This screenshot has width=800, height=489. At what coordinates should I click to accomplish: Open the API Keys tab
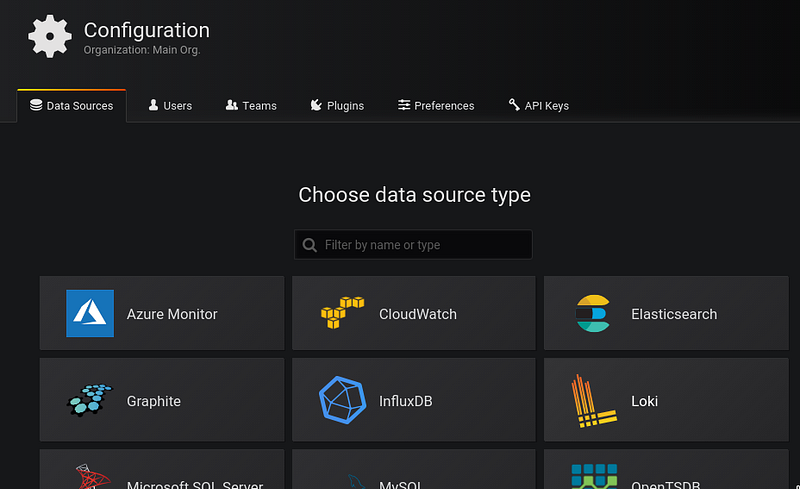pos(539,106)
